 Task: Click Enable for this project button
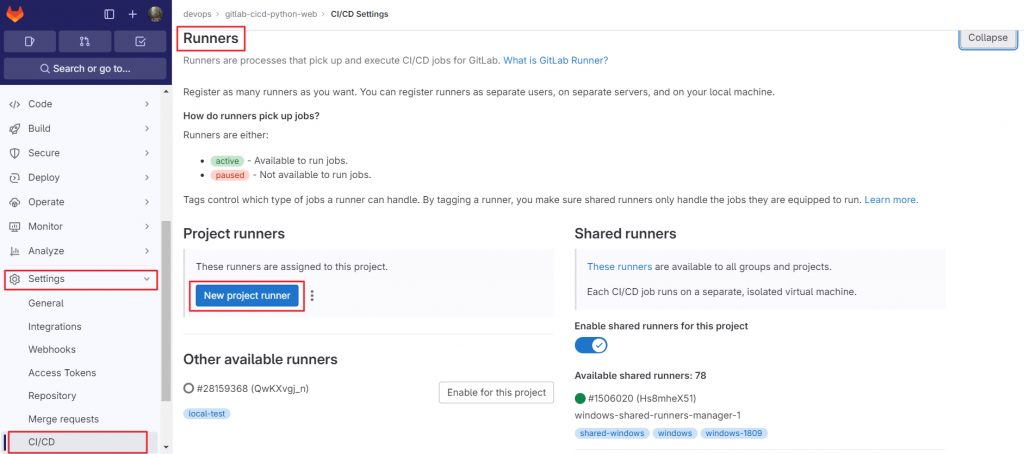[496, 392]
